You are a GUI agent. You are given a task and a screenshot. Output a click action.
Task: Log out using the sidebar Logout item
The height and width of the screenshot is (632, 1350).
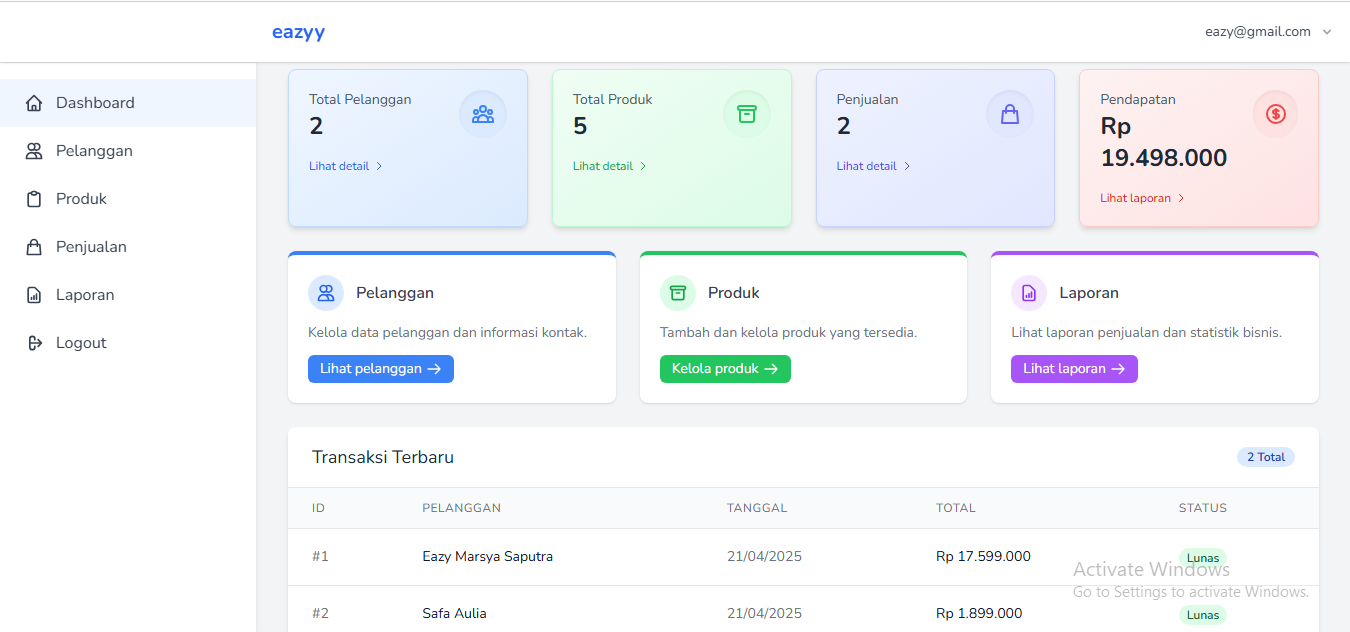[81, 343]
